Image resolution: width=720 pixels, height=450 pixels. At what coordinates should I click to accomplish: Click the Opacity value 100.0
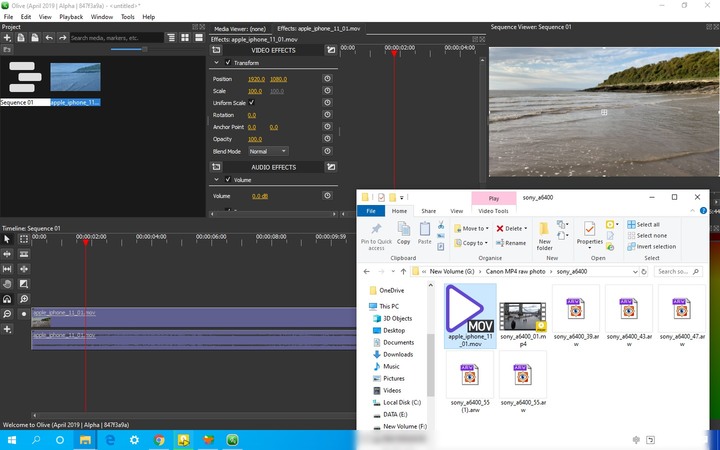pos(255,139)
